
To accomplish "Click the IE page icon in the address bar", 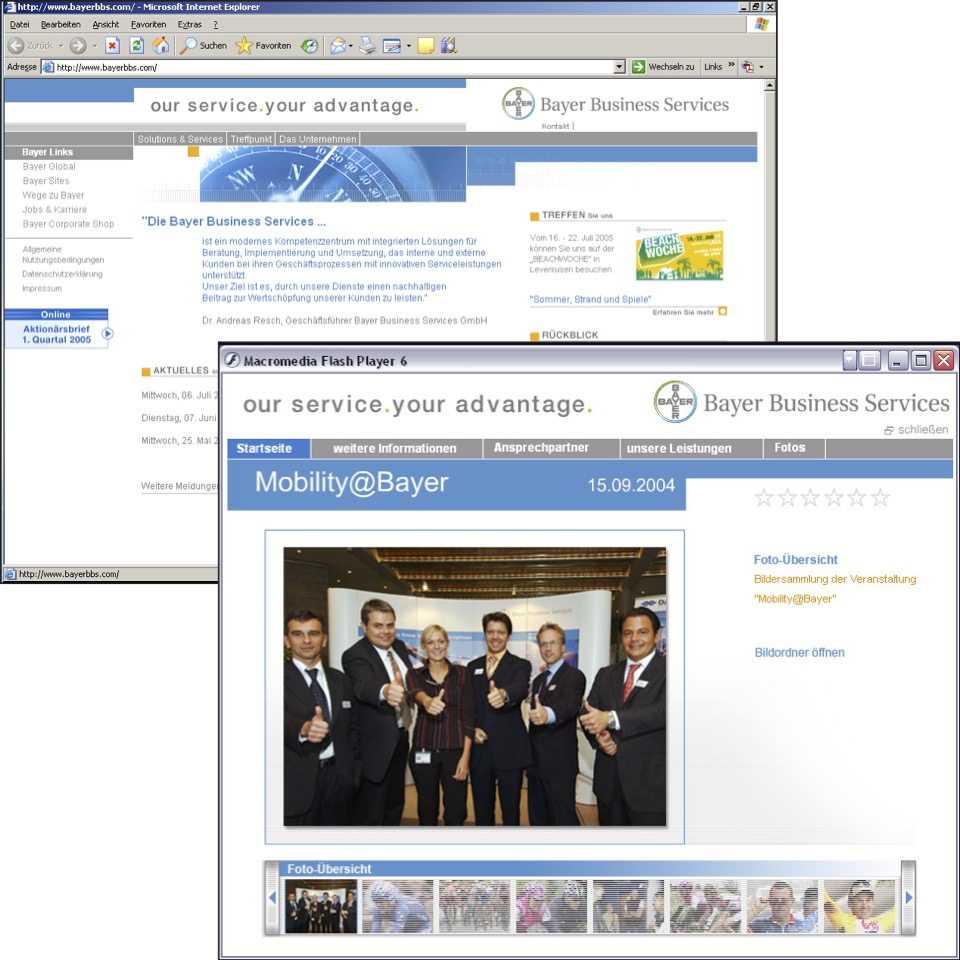I will click(x=48, y=67).
